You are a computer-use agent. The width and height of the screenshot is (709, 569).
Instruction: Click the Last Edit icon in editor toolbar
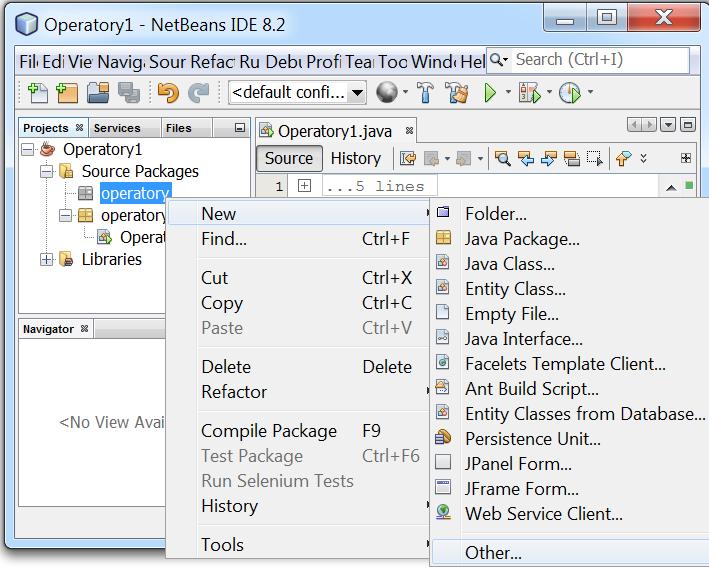pyautogui.click(x=407, y=158)
